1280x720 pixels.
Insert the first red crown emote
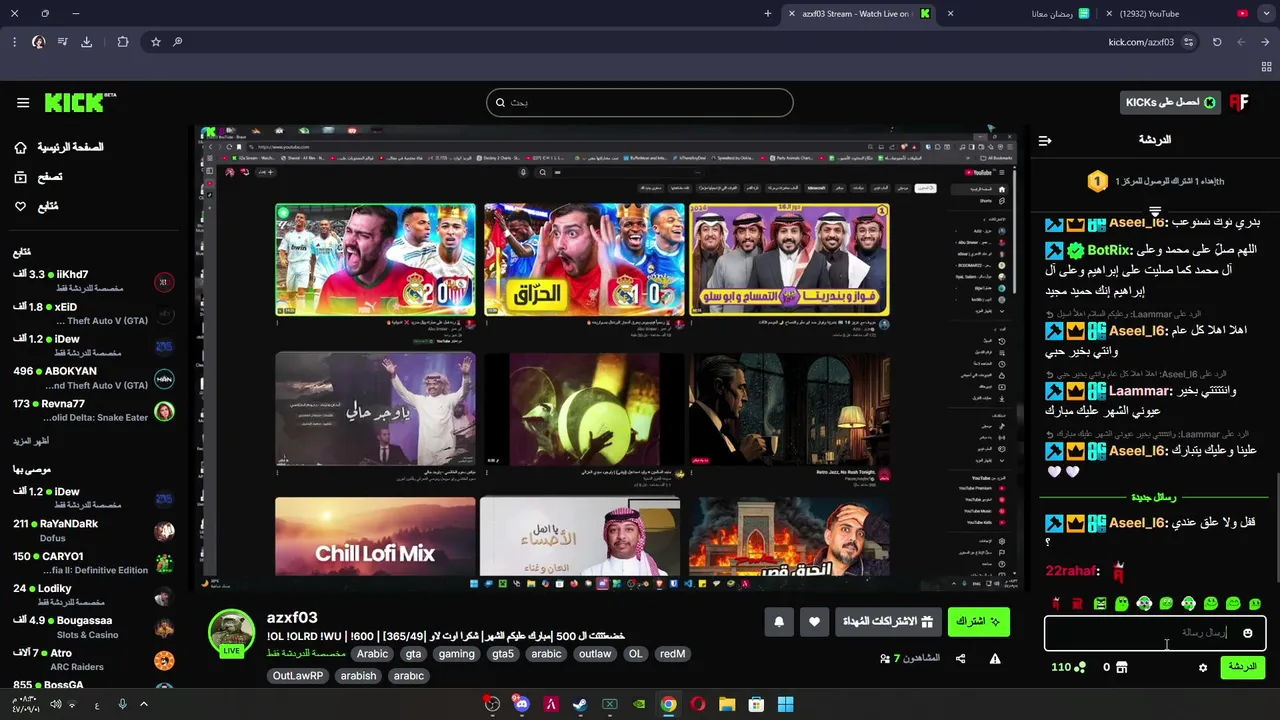pos(1056,604)
